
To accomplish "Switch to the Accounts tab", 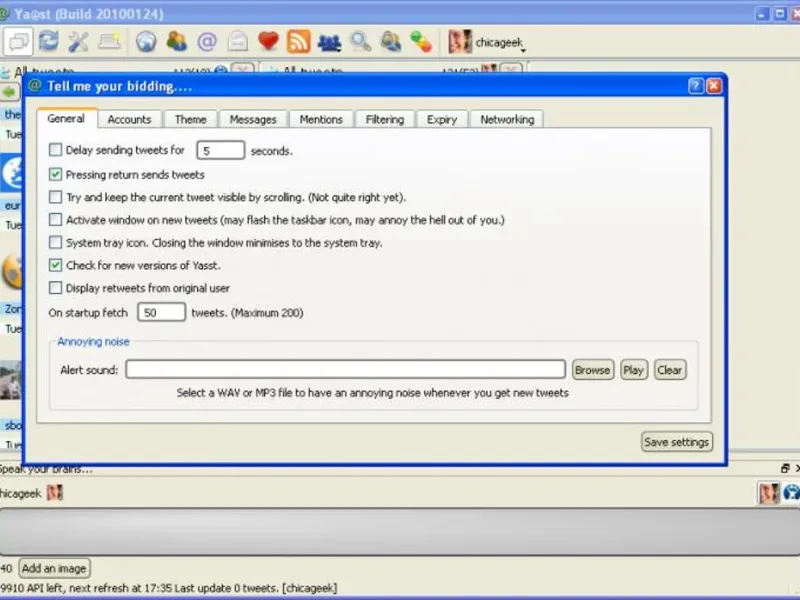I will (130, 119).
